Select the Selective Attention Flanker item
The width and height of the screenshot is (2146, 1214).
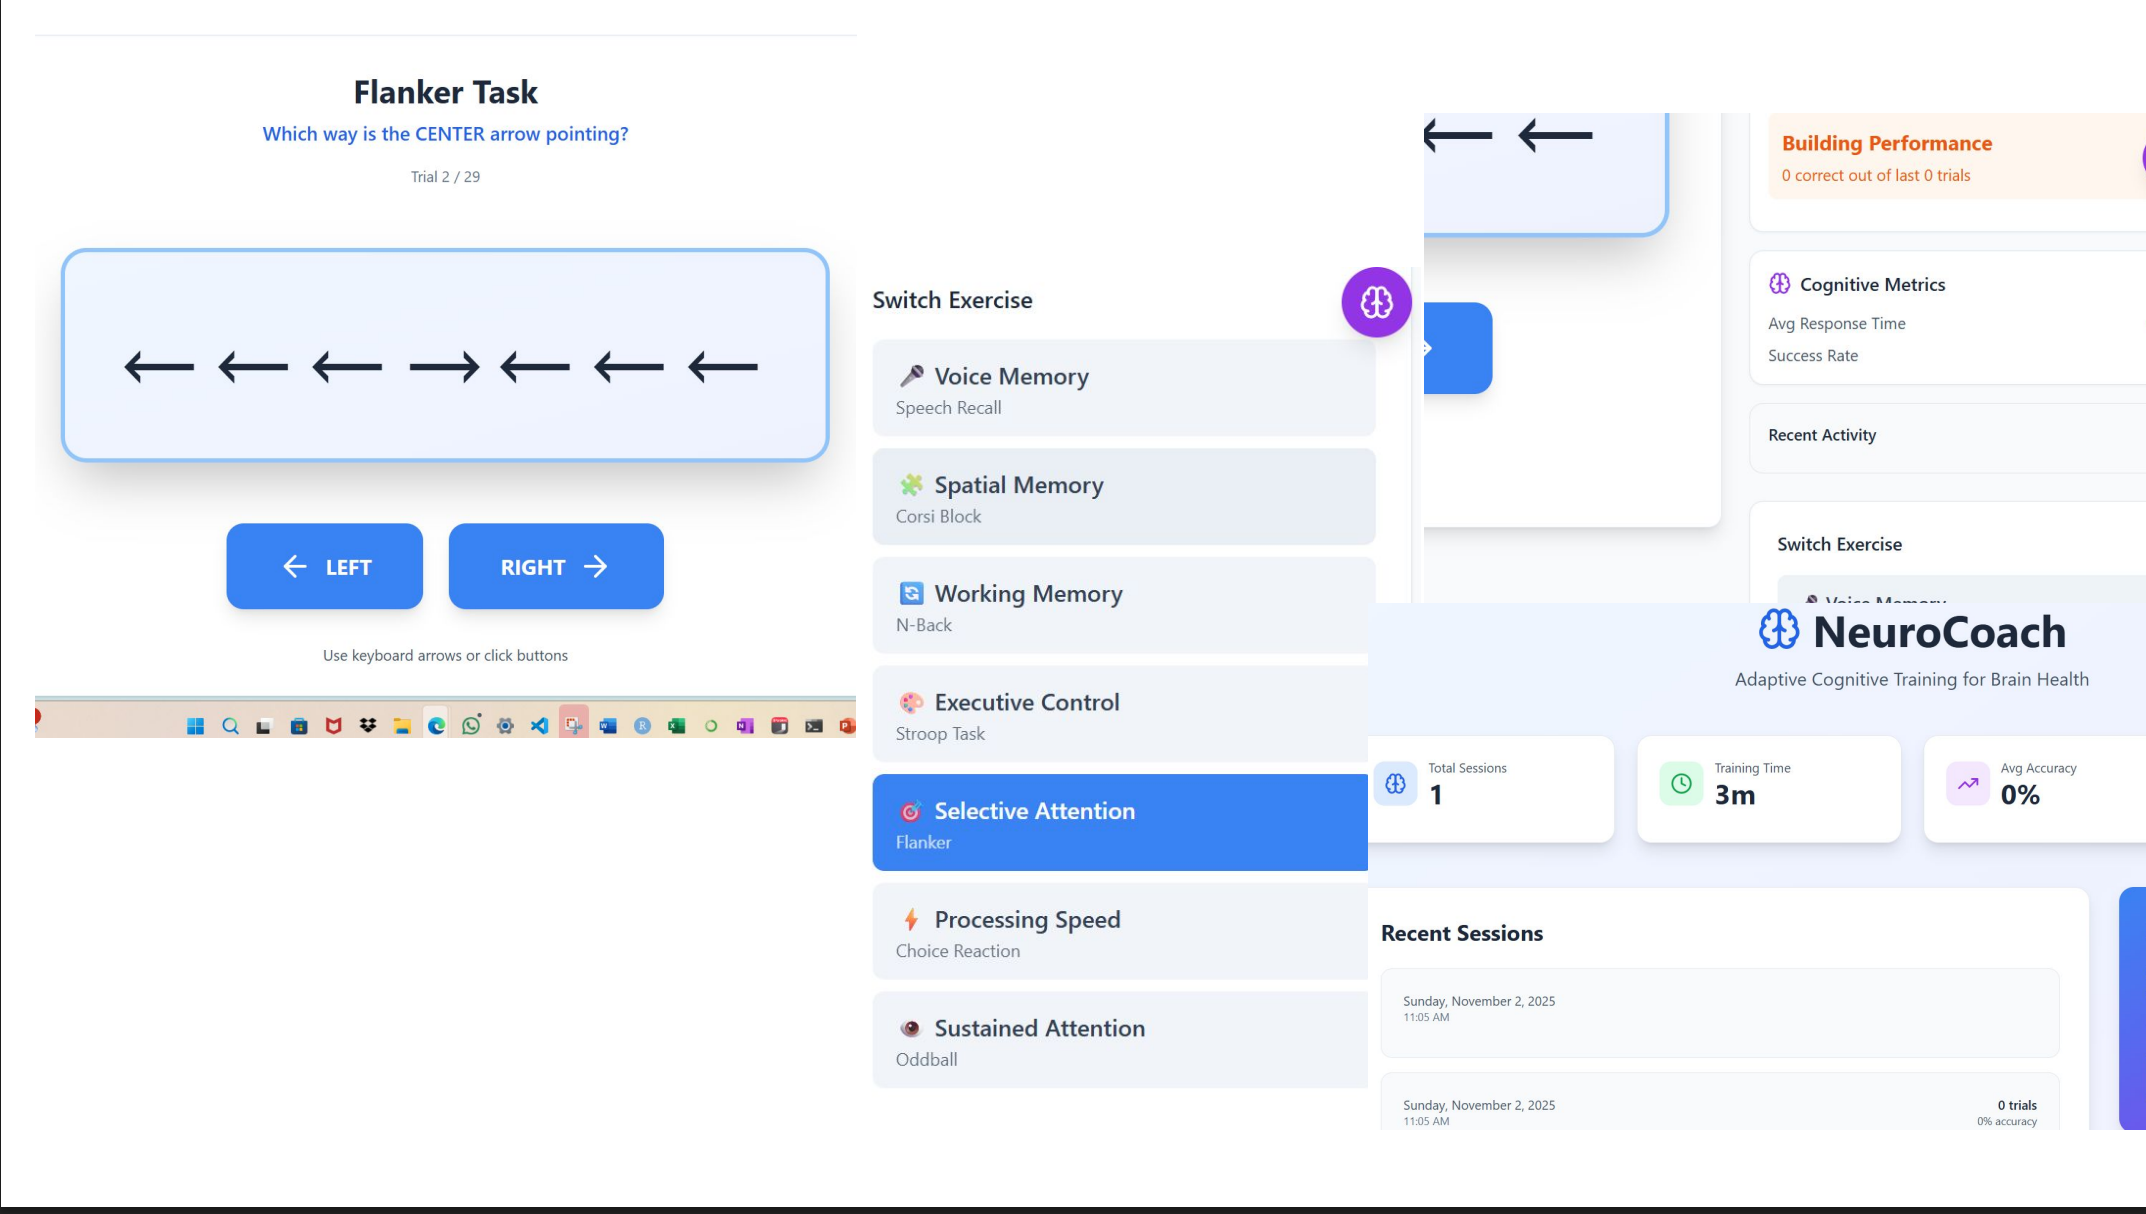pos(1120,823)
